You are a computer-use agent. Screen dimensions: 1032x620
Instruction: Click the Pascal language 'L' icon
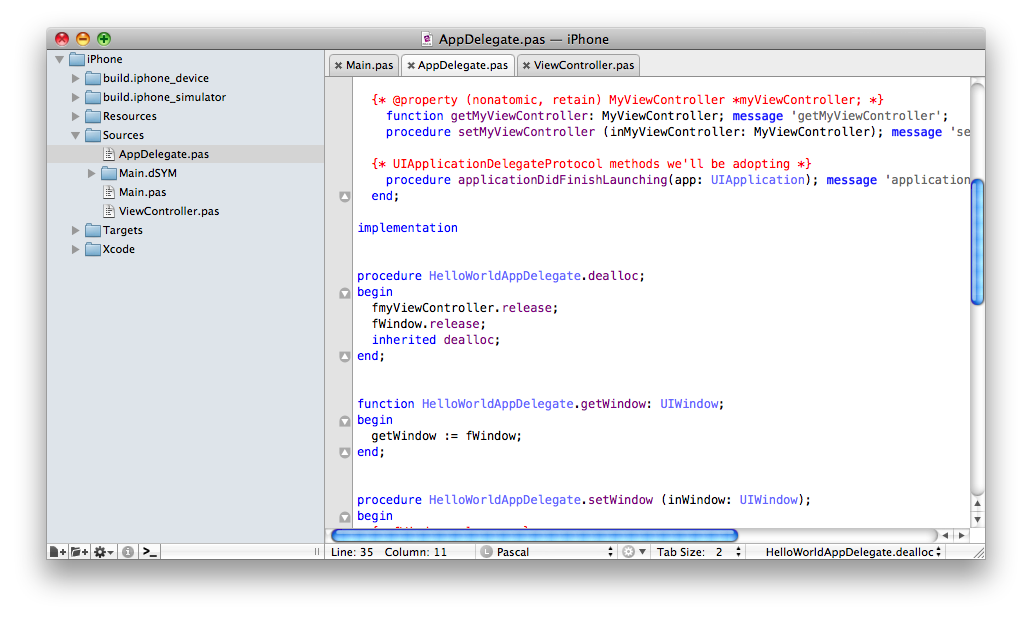(486, 552)
